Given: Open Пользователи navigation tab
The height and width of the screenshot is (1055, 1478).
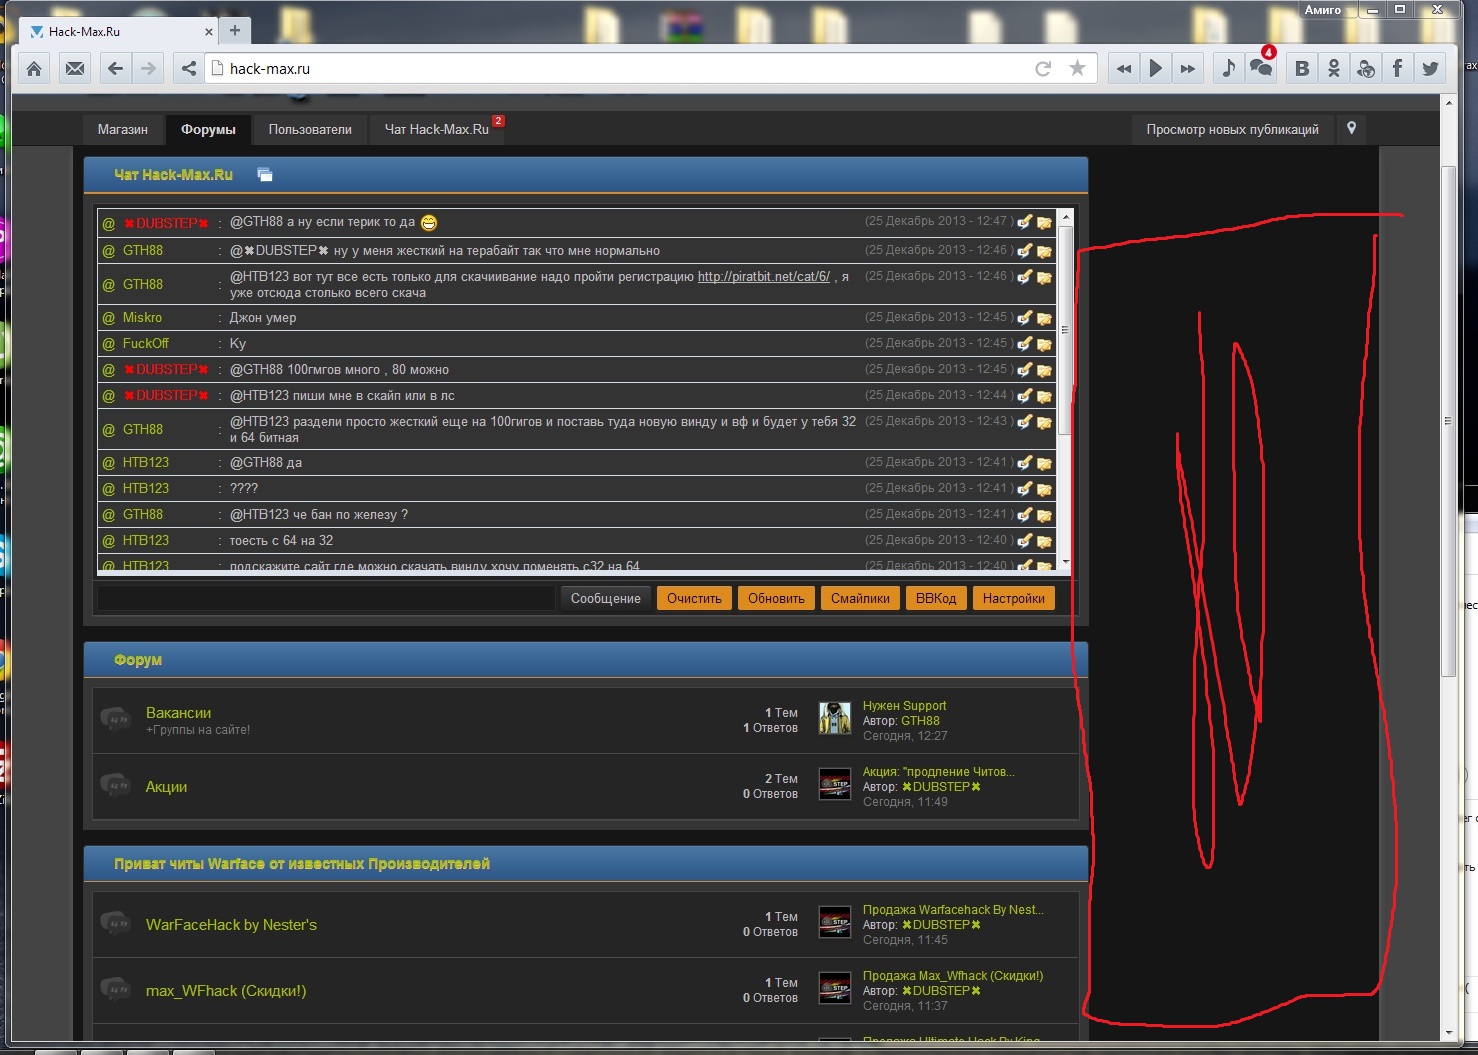Looking at the screenshot, I should pyautogui.click(x=310, y=129).
